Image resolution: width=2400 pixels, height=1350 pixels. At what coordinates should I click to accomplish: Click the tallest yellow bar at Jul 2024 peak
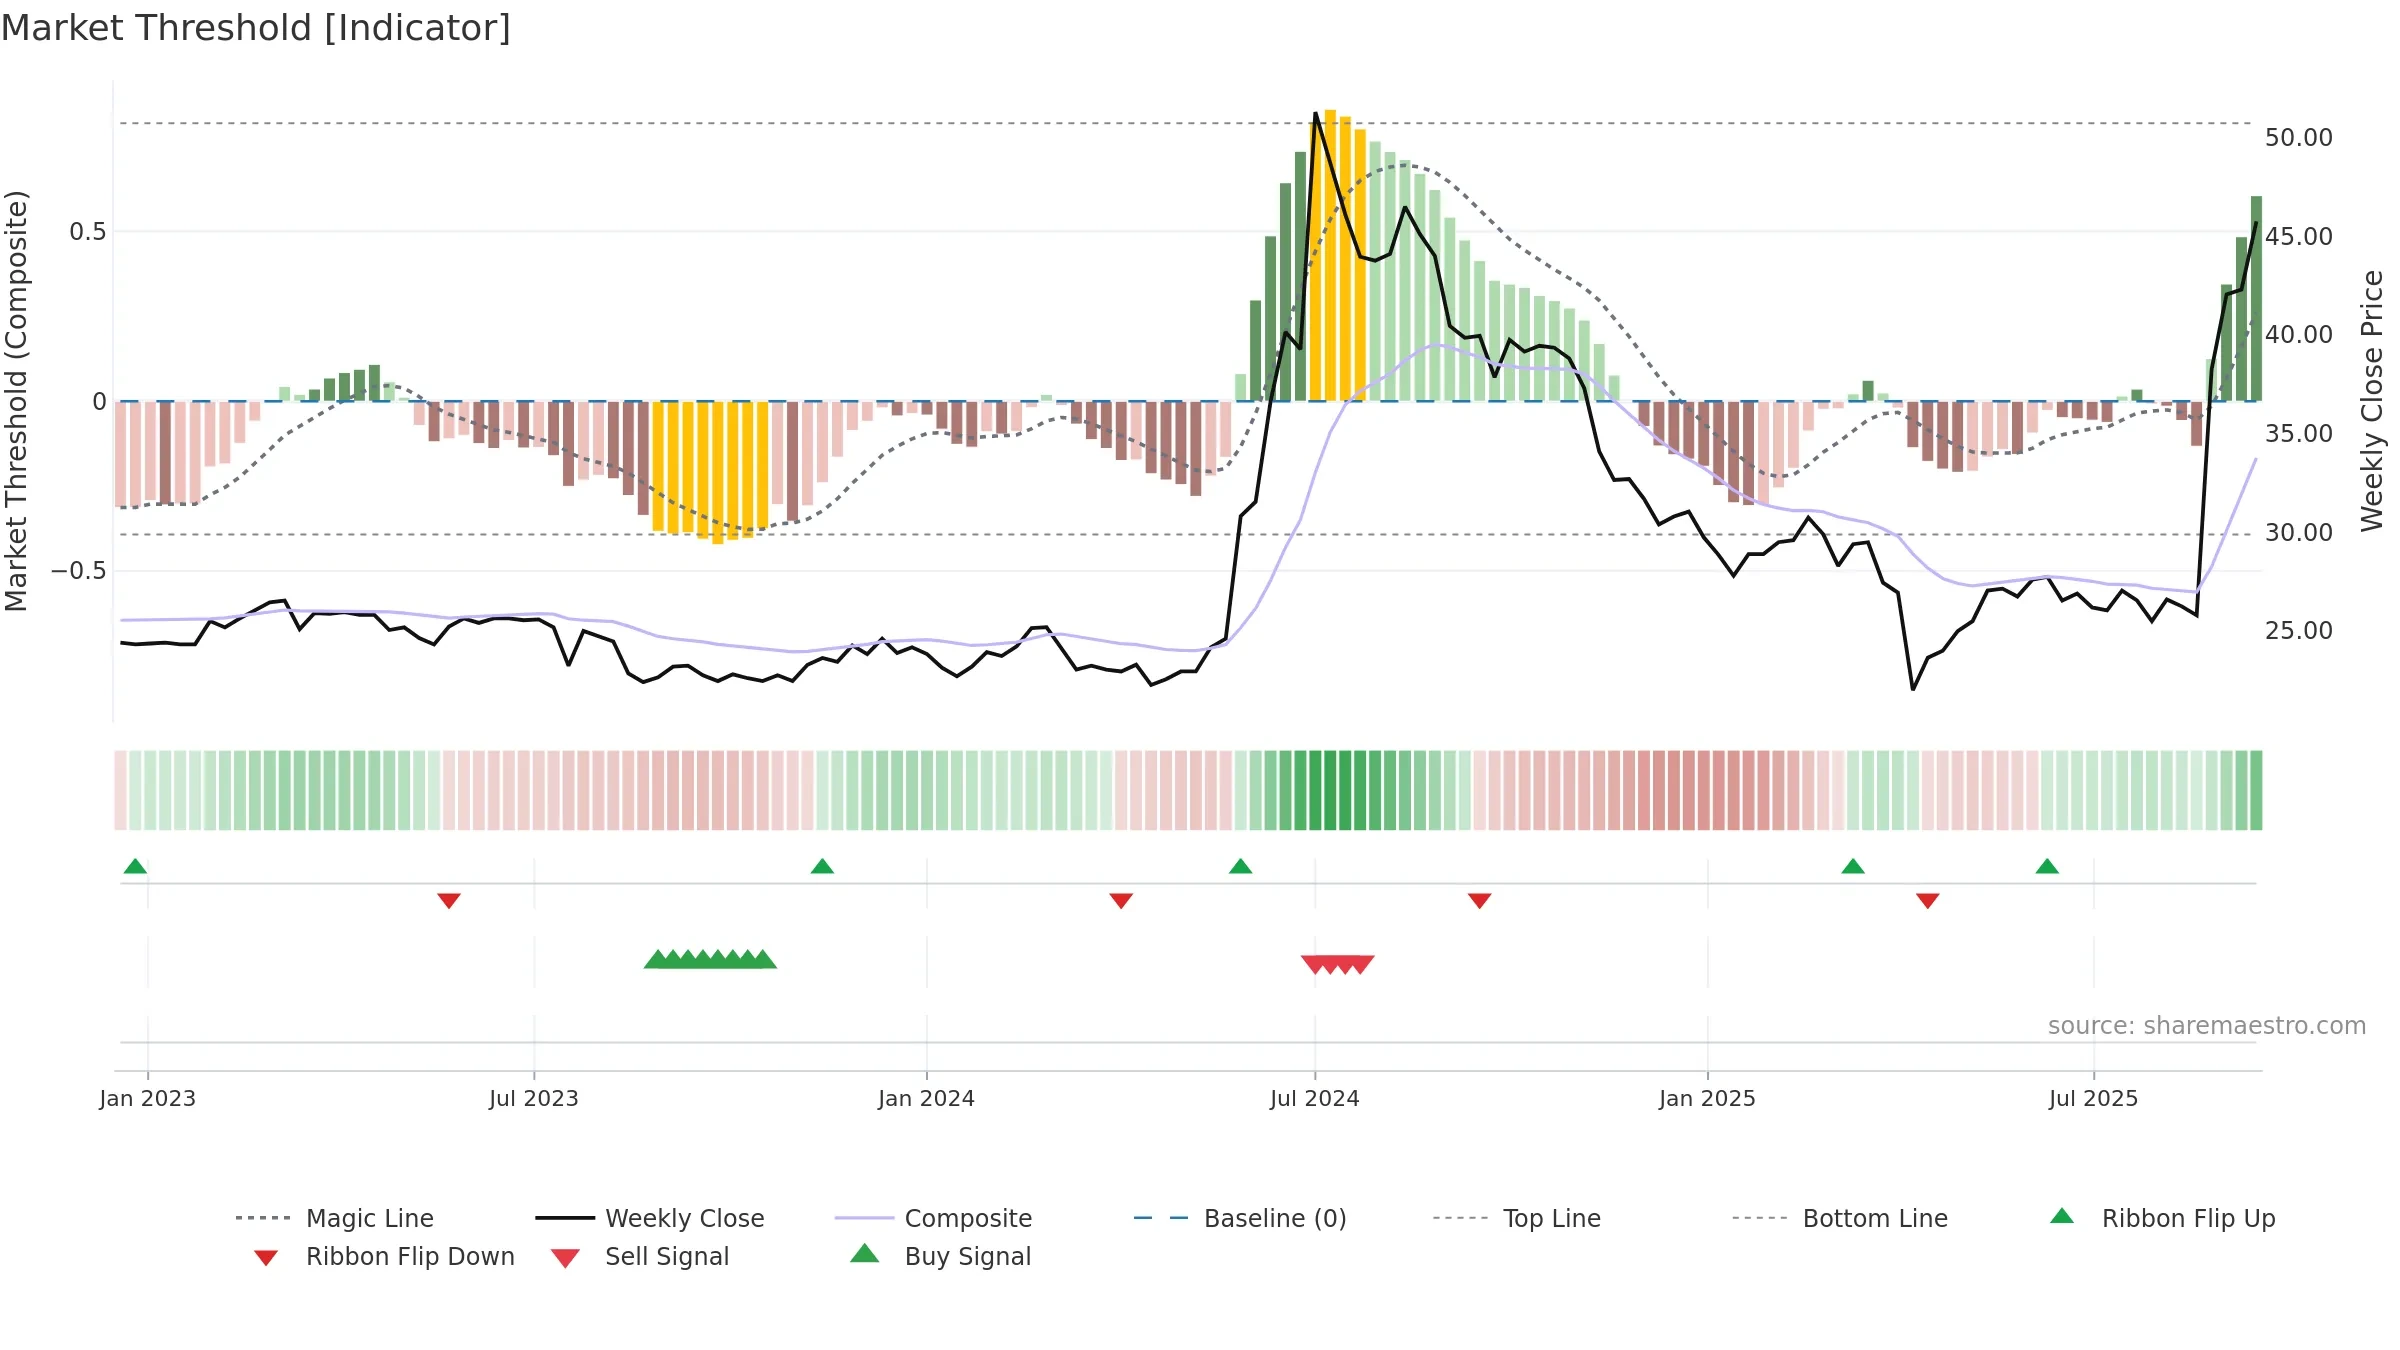click(1330, 255)
